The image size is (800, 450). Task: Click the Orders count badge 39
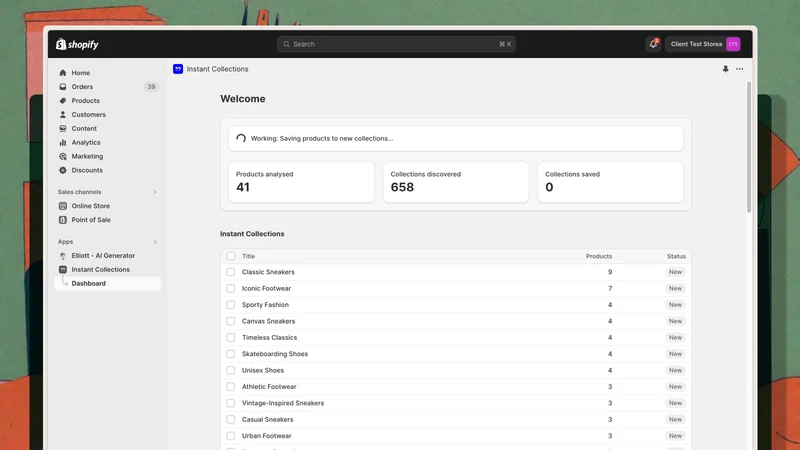pyautogui.click(x=151, y=87)
